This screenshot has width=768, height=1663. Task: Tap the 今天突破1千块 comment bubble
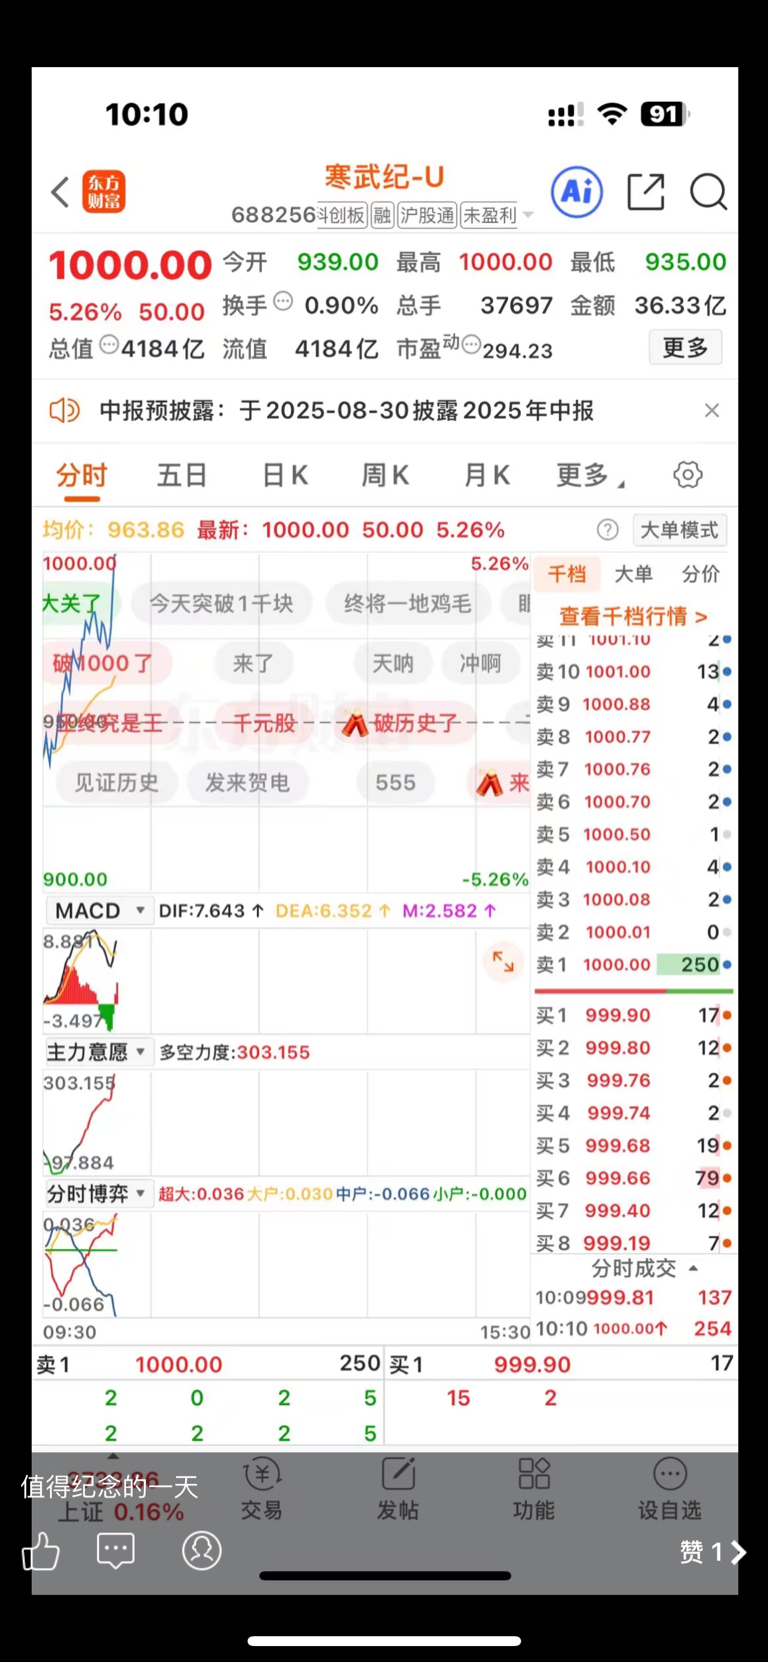pos(221,603)
